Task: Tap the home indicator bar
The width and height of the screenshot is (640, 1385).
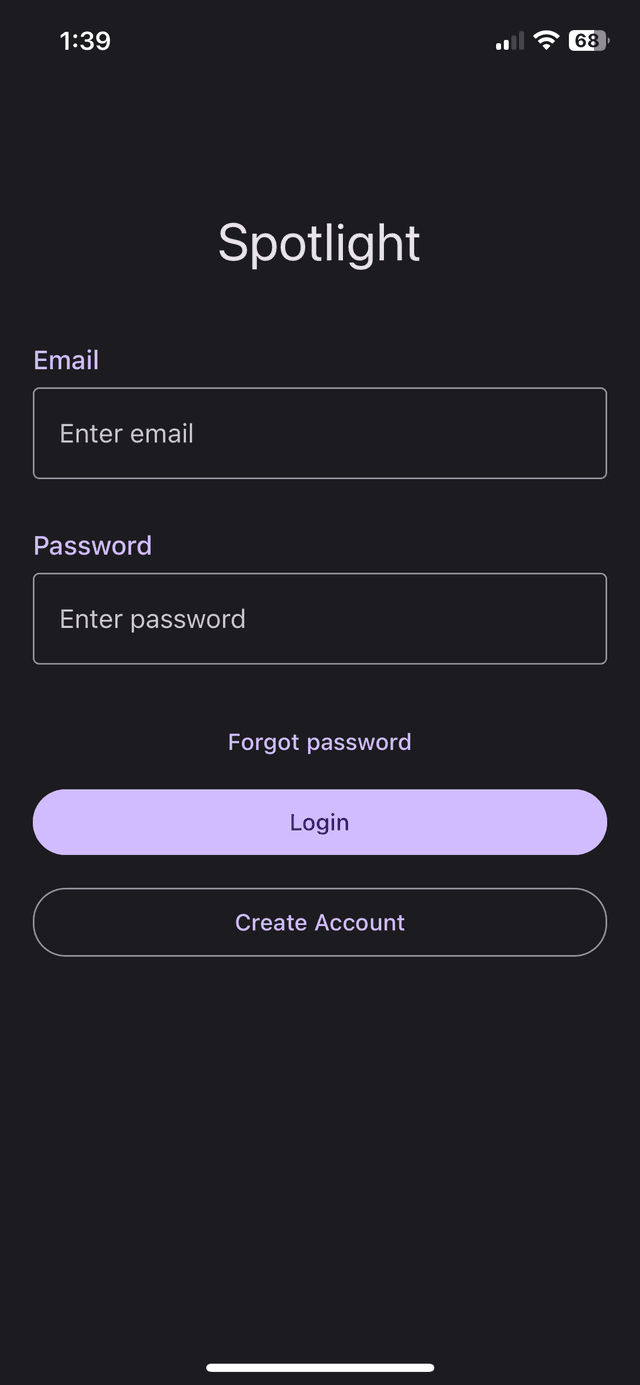Action: click(320, 1367)
